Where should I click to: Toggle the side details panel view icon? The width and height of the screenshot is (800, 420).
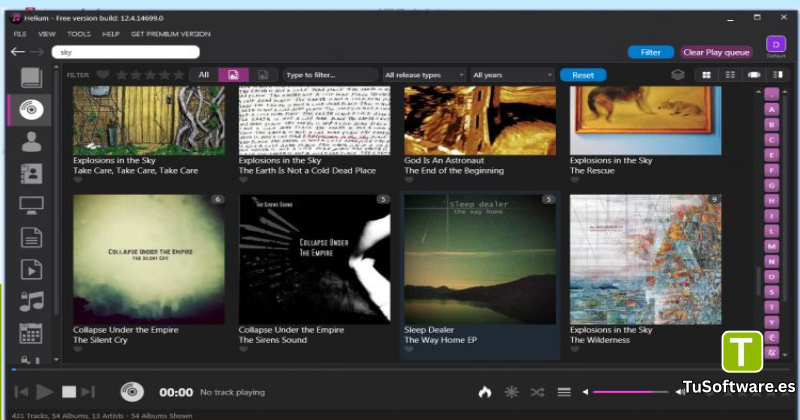point(778,75)
